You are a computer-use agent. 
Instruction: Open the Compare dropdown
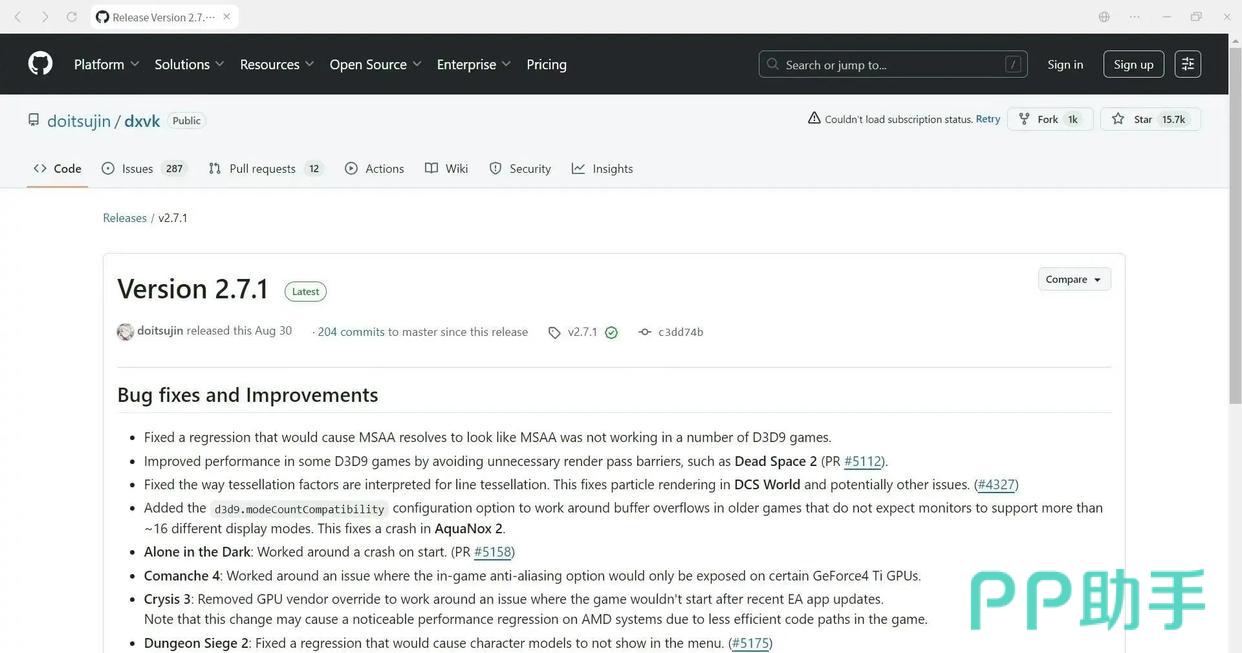click(x=1074, y=279)
